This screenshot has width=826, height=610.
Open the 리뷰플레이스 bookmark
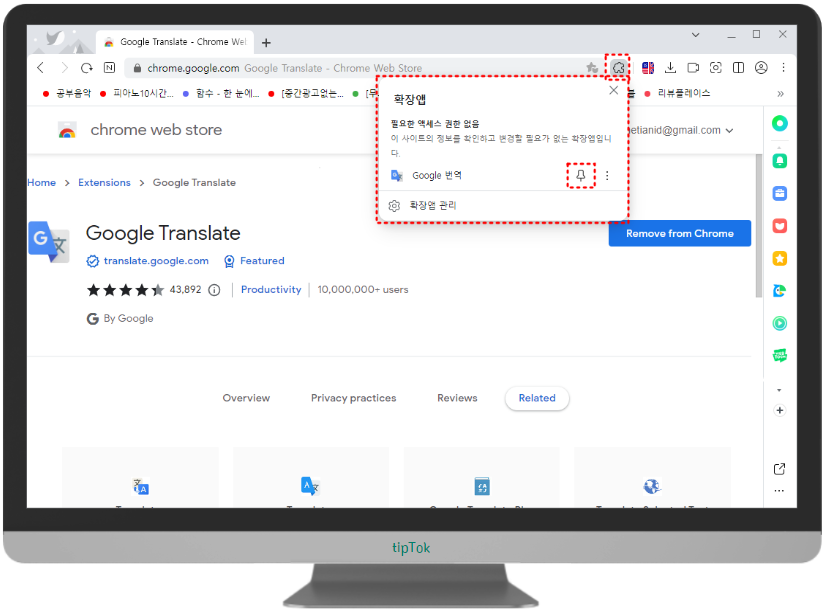[677, 93]
